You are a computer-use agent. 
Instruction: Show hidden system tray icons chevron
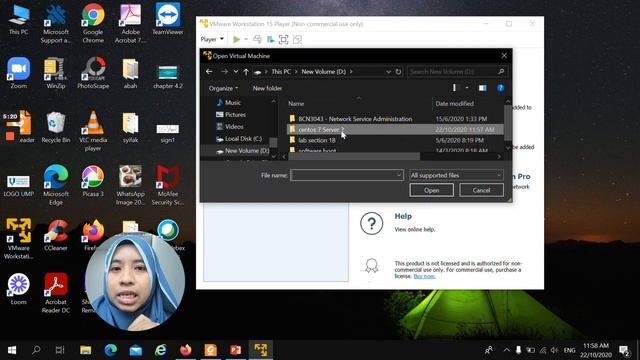tap(507, 350)
